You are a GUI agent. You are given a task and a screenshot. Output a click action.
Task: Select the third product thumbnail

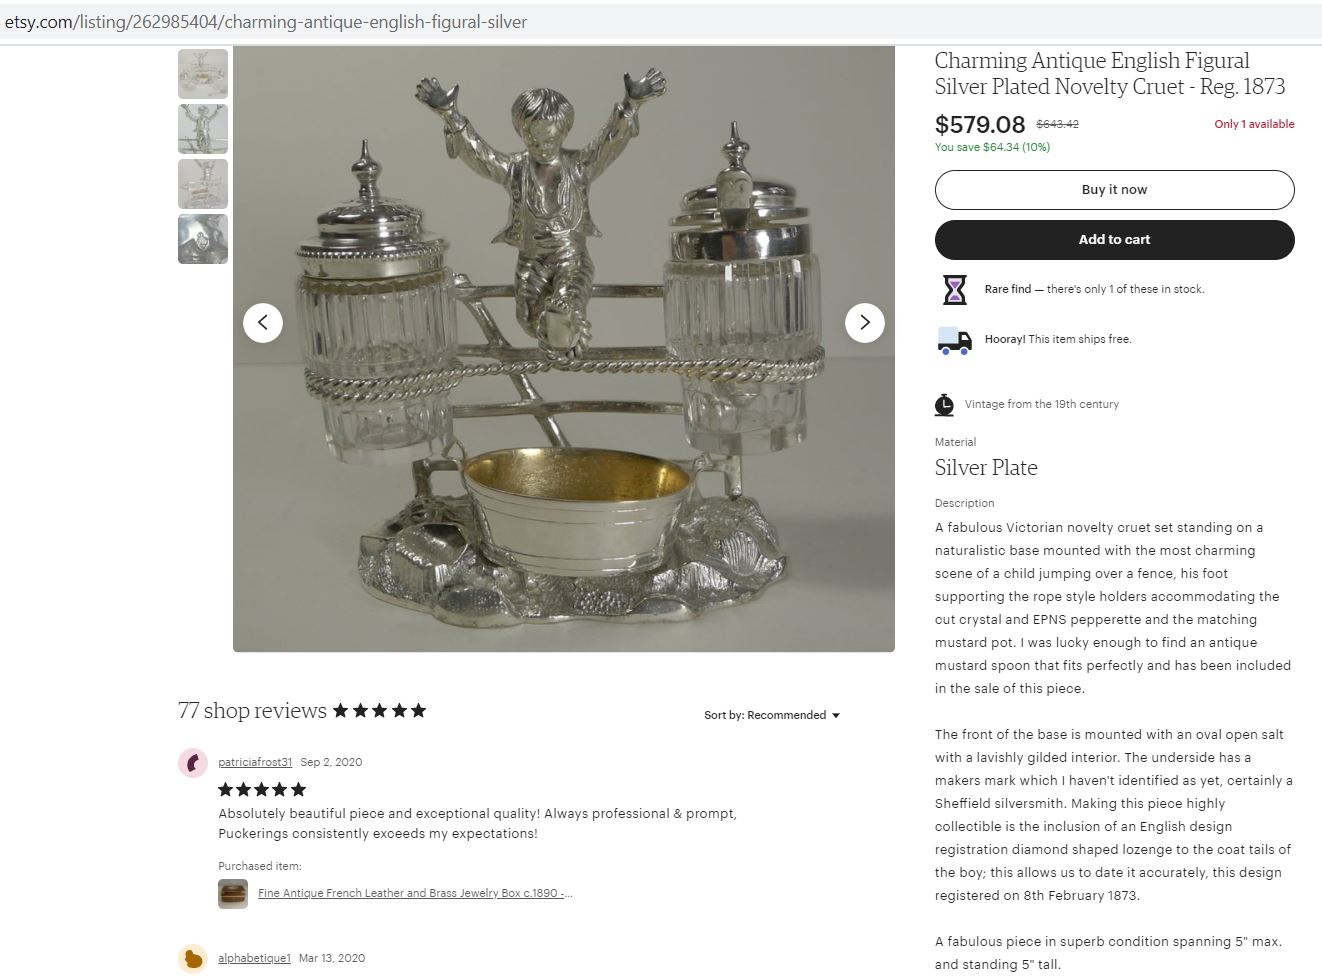pos(203,184)
